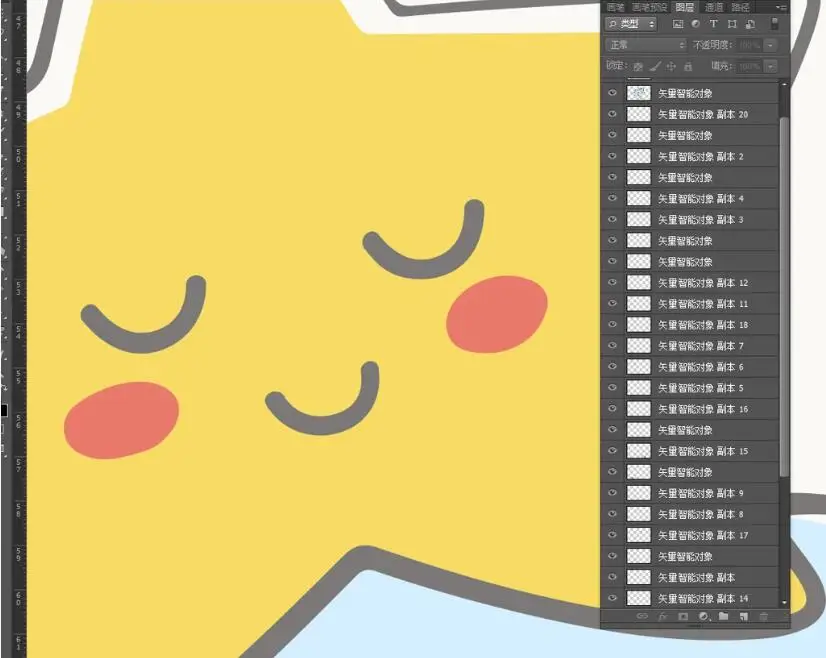Click thumbnail of layer 矢量智能对象 副本 5
The height and width of the screenshot is (658, 826).
coord(638,388)
